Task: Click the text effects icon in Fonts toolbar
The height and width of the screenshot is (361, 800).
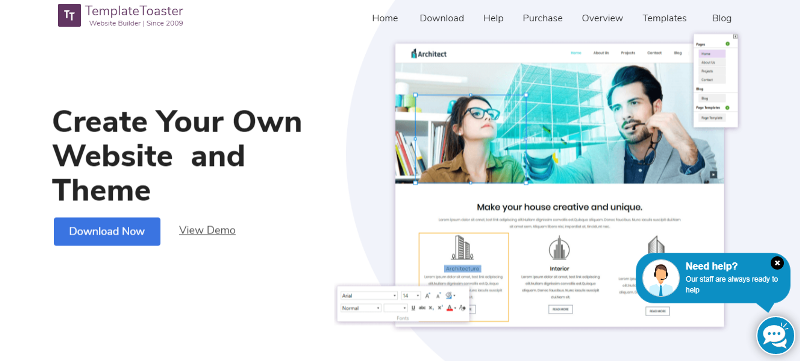Action: pos(449,296)
